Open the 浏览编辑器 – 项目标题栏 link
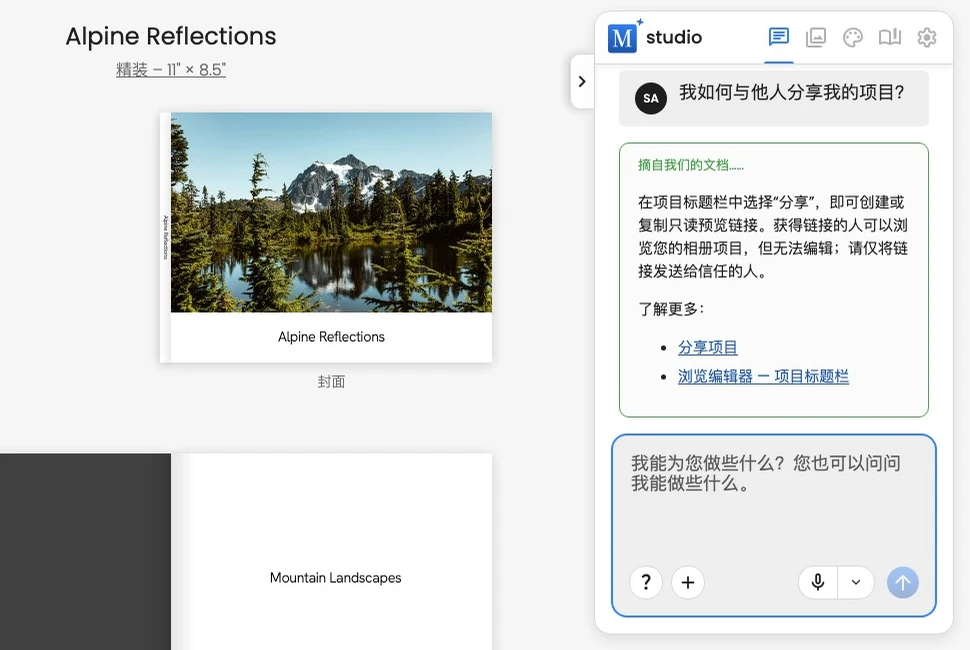Viewport: 970px width, 650px height. point(763,376)
